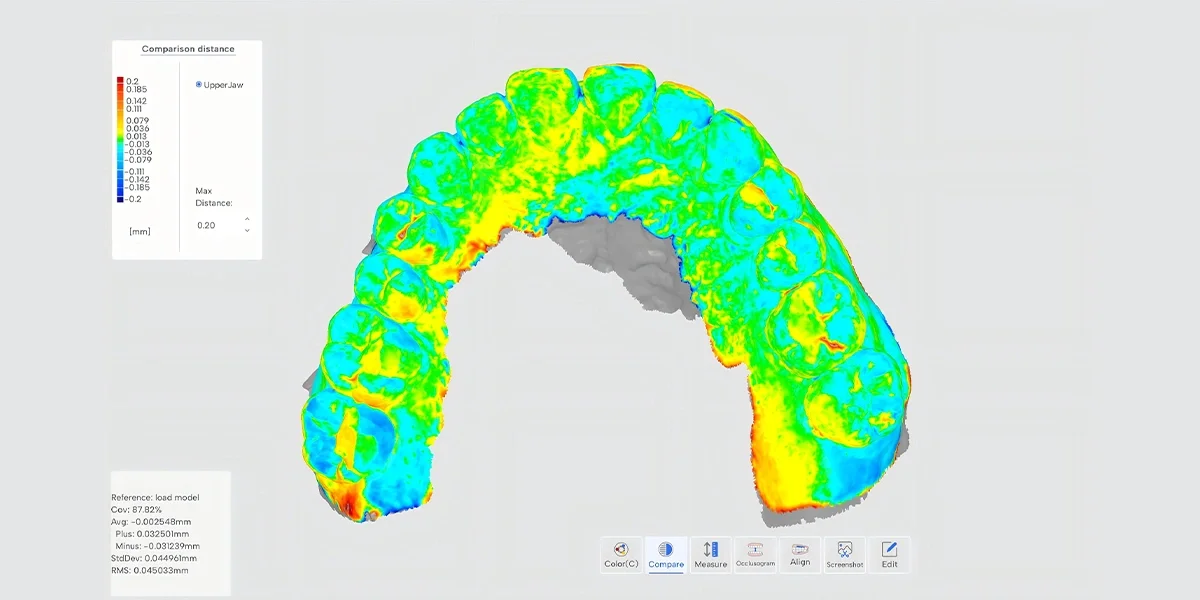The height and width of the screenshot is (600, 1200).
Task: Activate the Measure tool
Action: pos(710,554)
